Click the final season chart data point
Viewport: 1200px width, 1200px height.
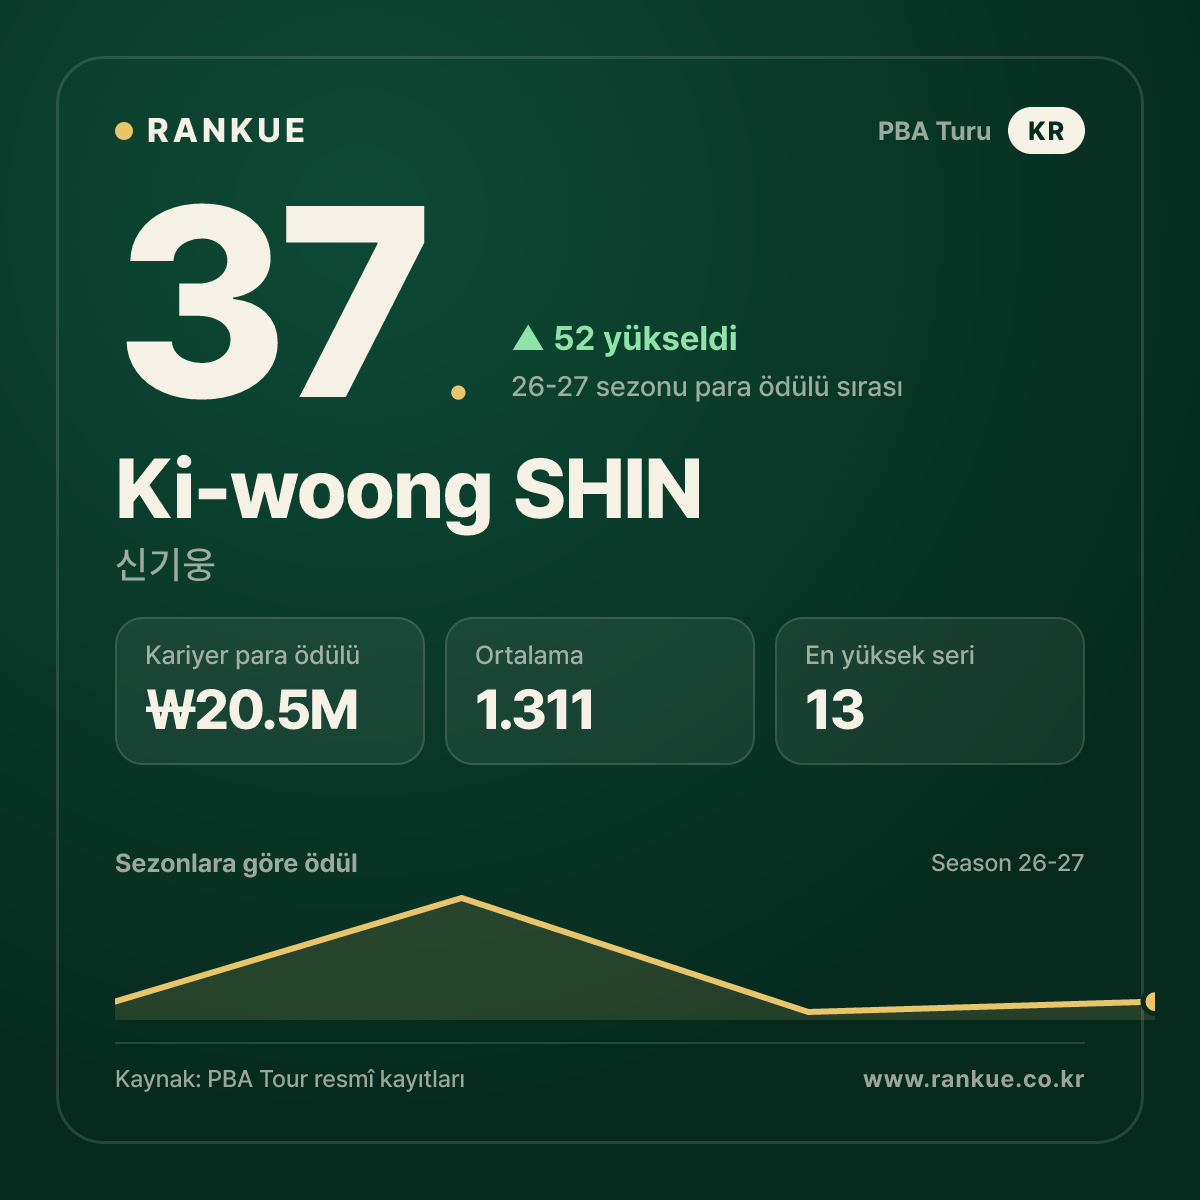tap(1151, 1001)
